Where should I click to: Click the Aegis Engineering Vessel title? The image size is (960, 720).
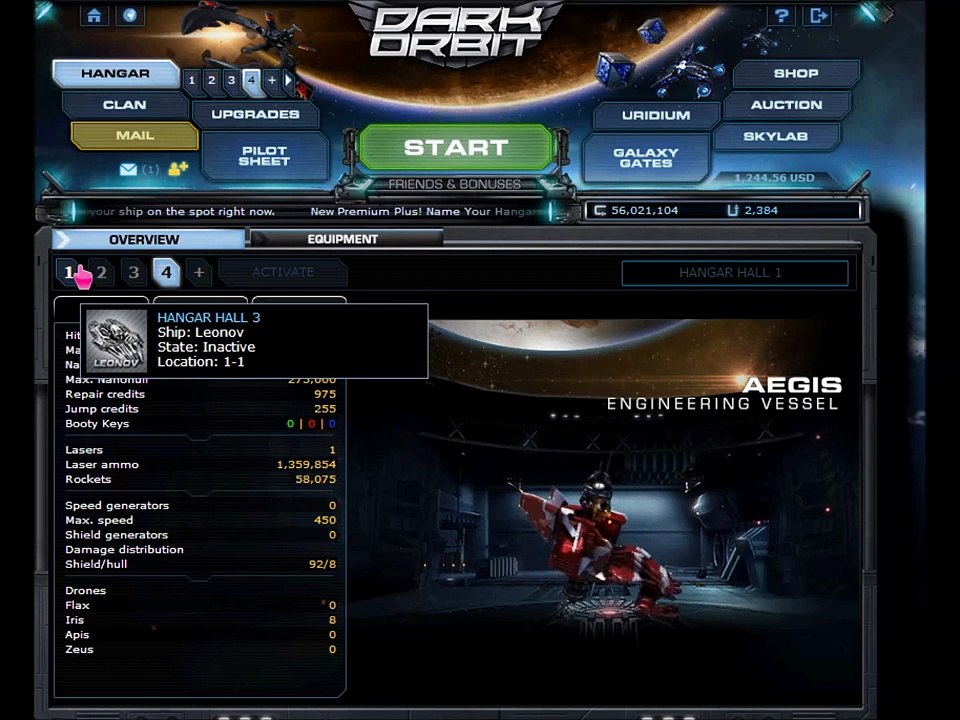[724, 394]
